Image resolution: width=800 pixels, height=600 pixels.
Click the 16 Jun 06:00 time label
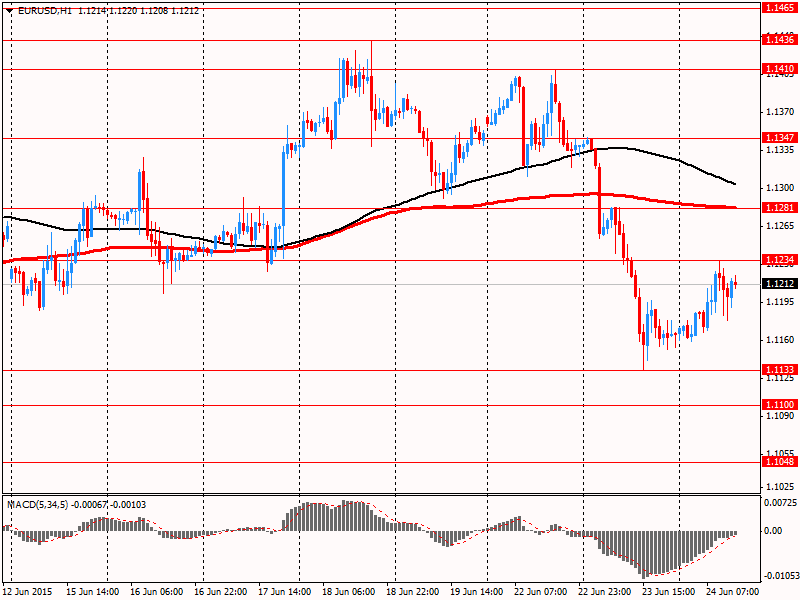157,592
